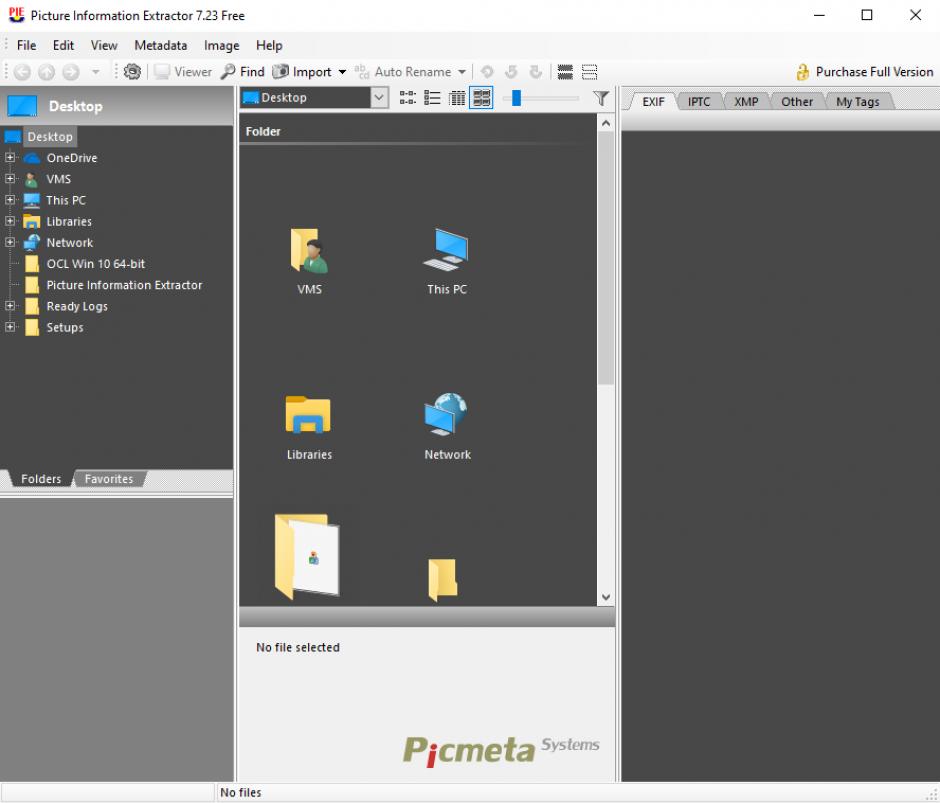Image resolution: width=940 pixels, height=803 pixels.
Task: Open the navigation history dropdown arrow
Action: coord(95,72)
